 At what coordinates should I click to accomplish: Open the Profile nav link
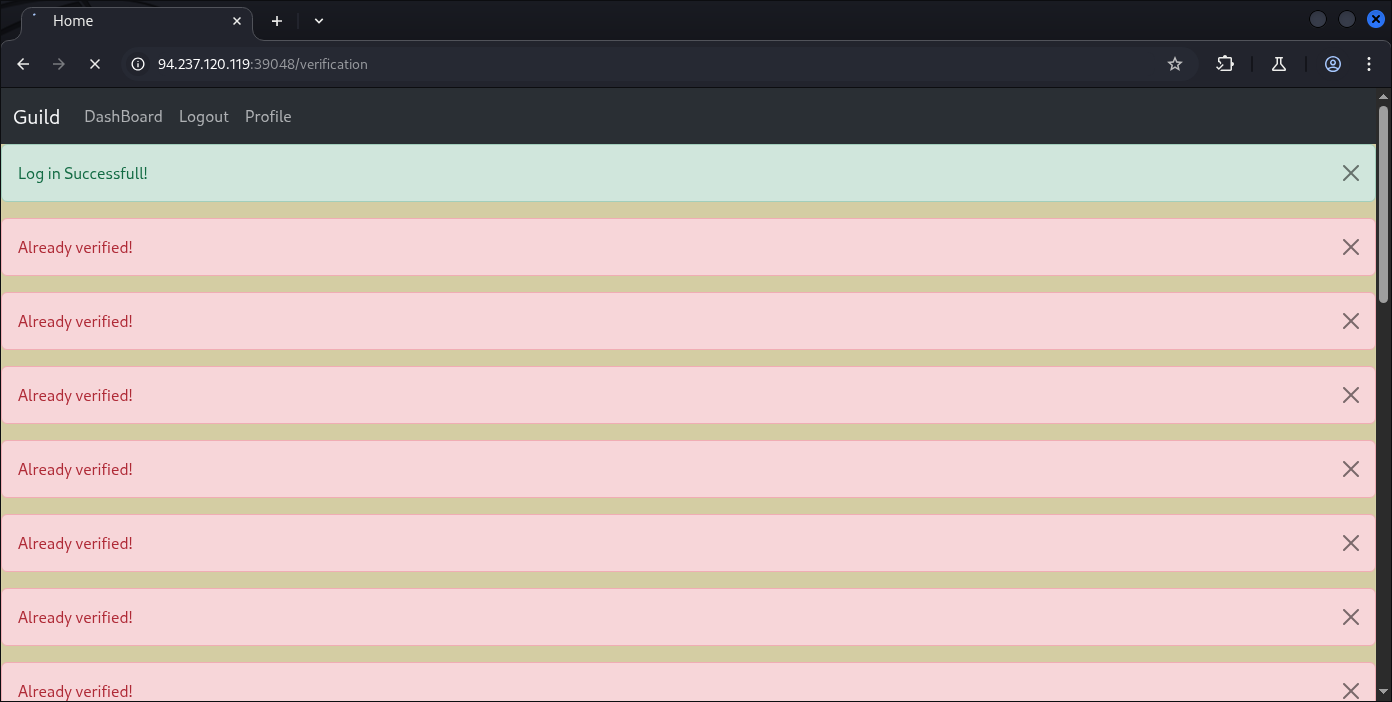(268, 117)
